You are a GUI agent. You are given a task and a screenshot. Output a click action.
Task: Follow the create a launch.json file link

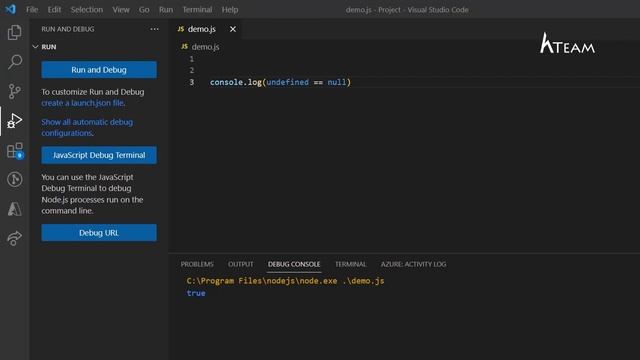(82, 103)
